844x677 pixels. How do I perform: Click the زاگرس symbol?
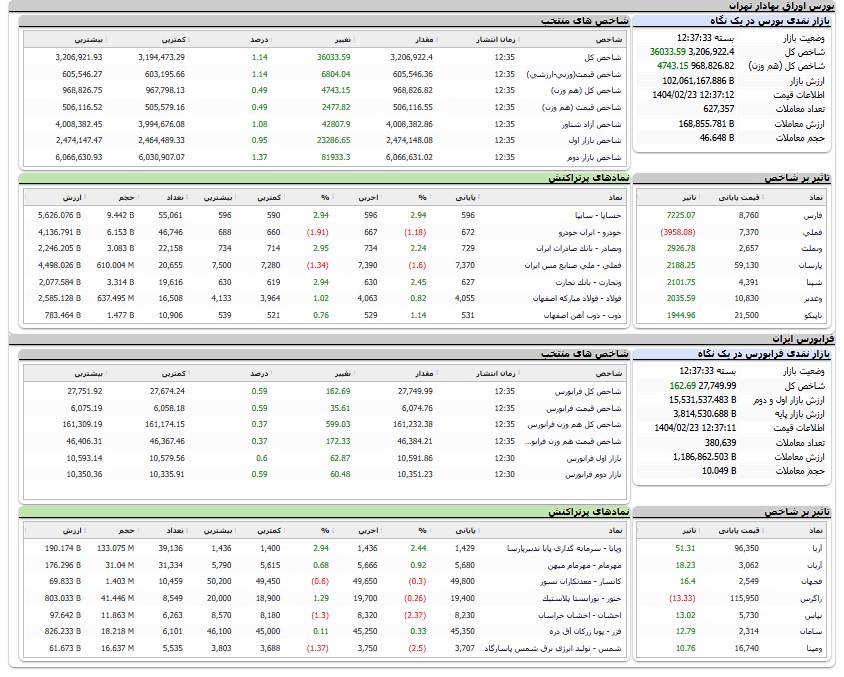click(x=811, y=598)
